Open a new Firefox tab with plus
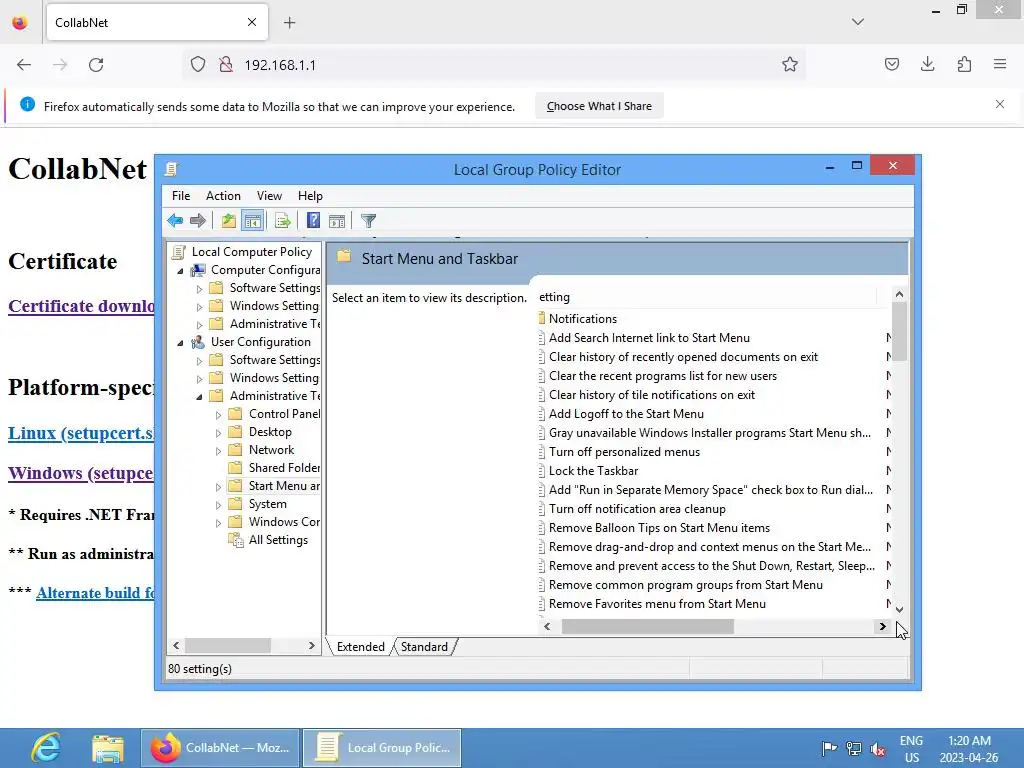 [289, 23]
